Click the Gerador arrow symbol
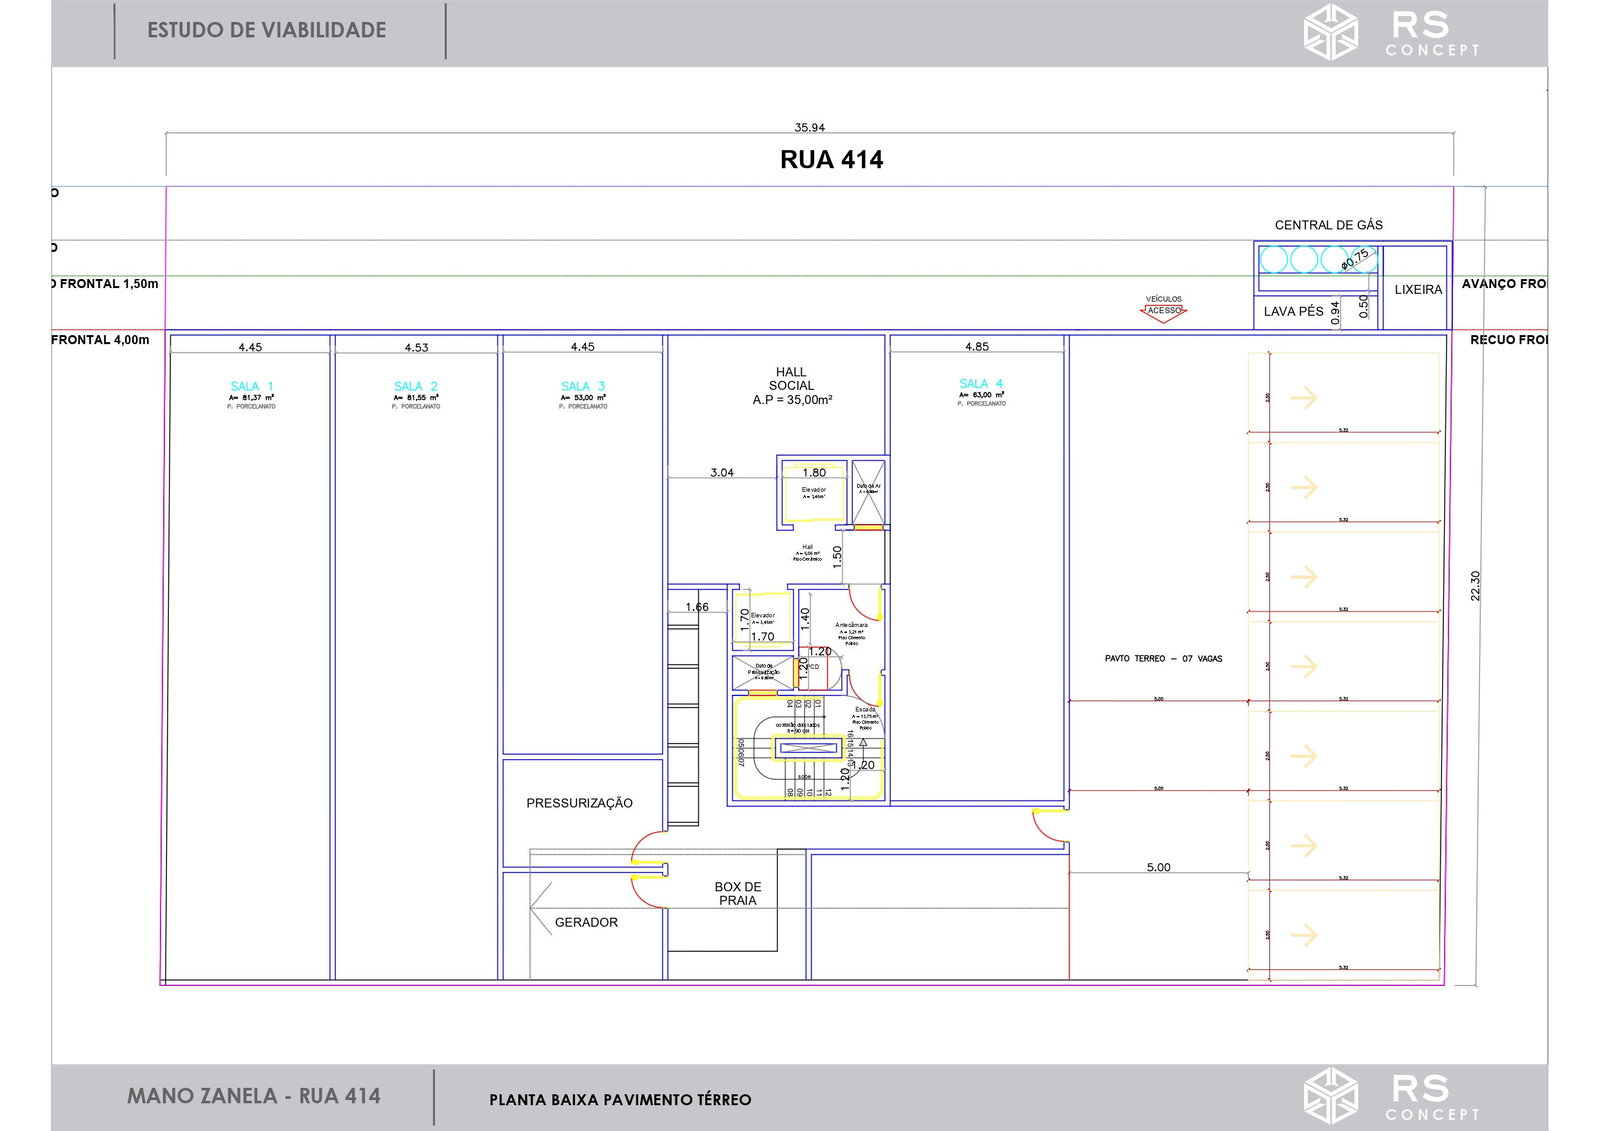This screenshot has height=1131, width=1600. point(540,909)
